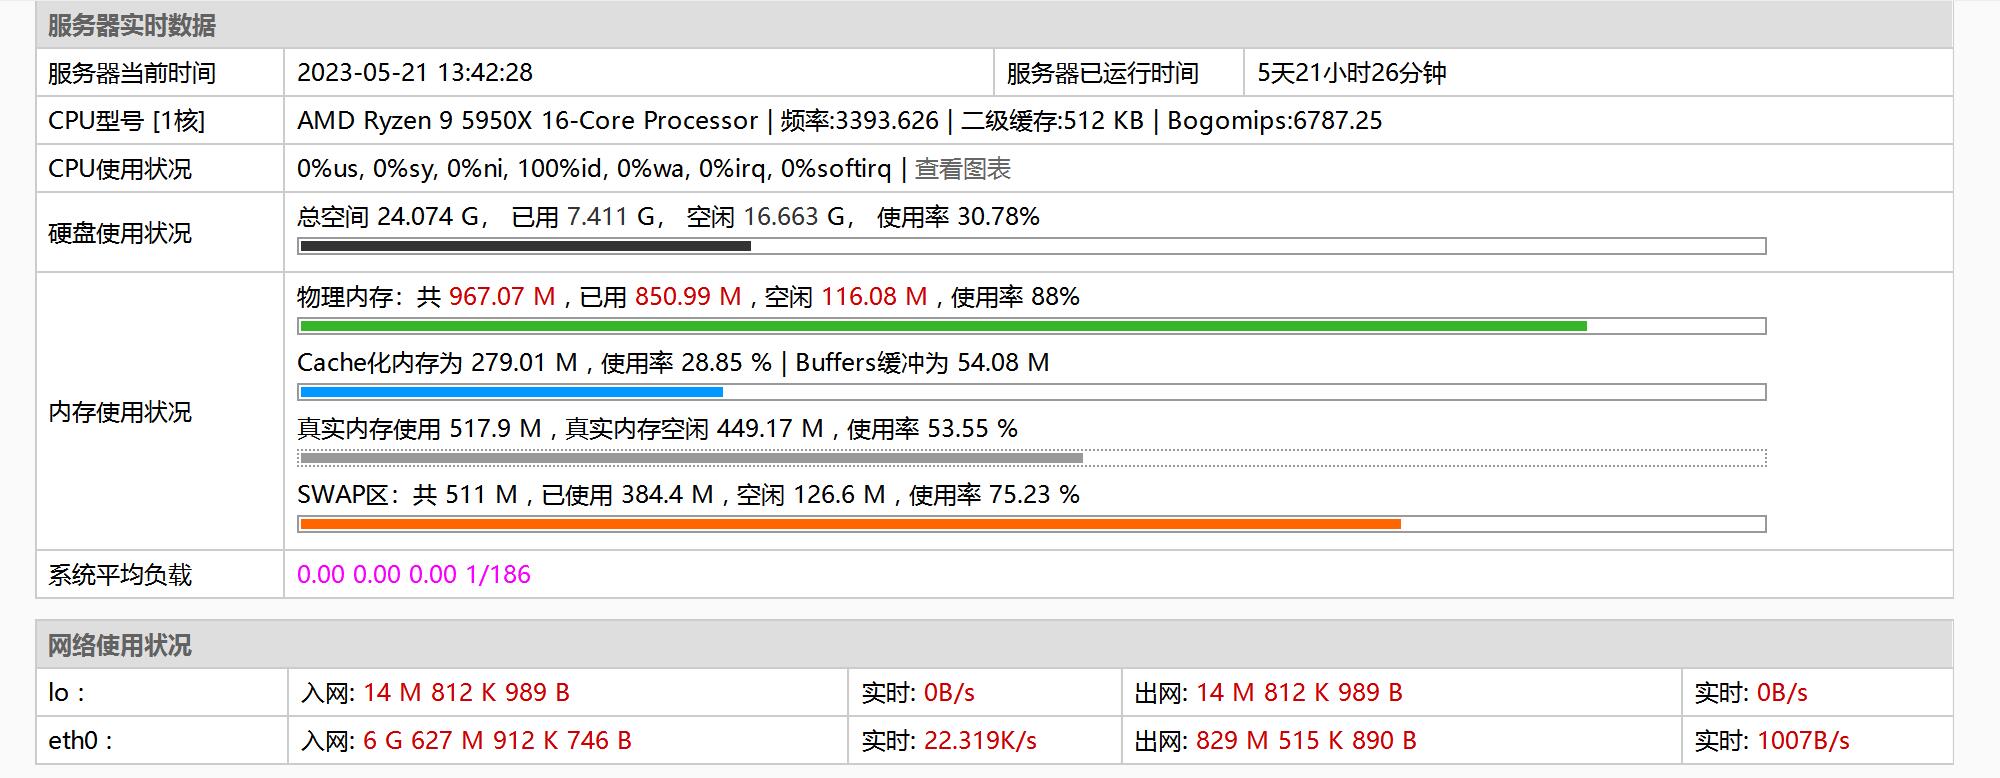Click the physical memory total 967.07 M
The image size is (2000, 778).
coord(502,297)
